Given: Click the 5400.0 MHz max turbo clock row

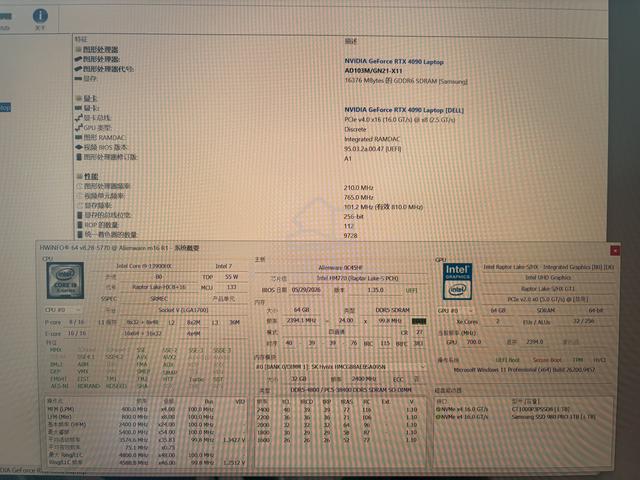Looking at the screenshot, I should click(x=146, y=432).
